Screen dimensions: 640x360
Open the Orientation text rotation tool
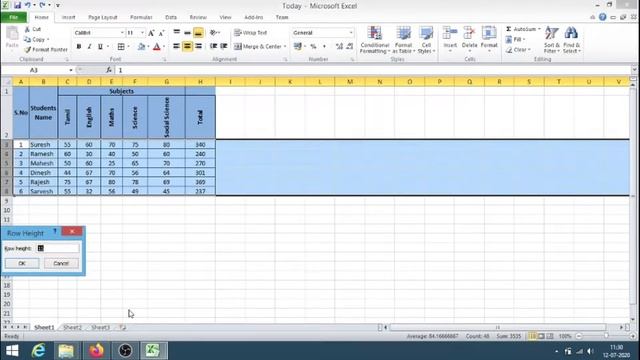[x=215, y=33]
